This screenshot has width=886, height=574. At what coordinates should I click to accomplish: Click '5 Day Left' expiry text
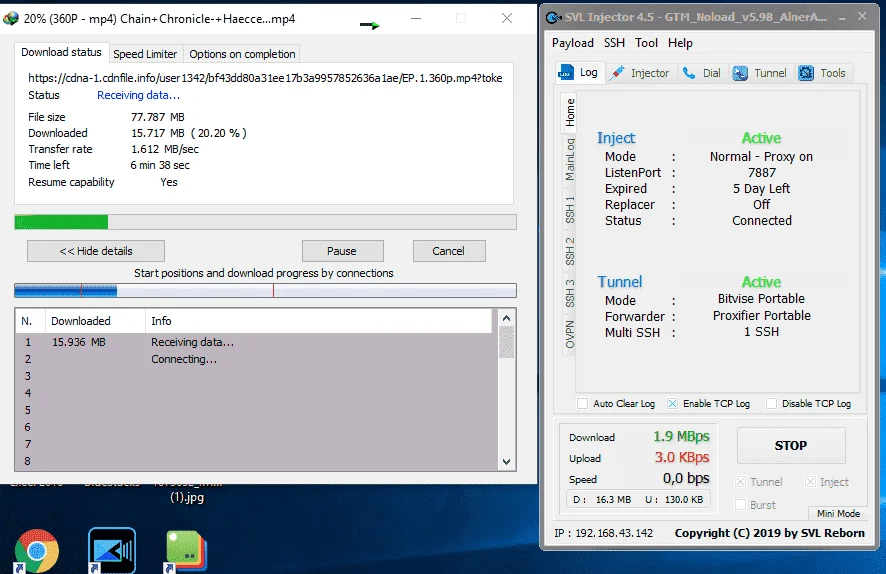tap(762, 189)
